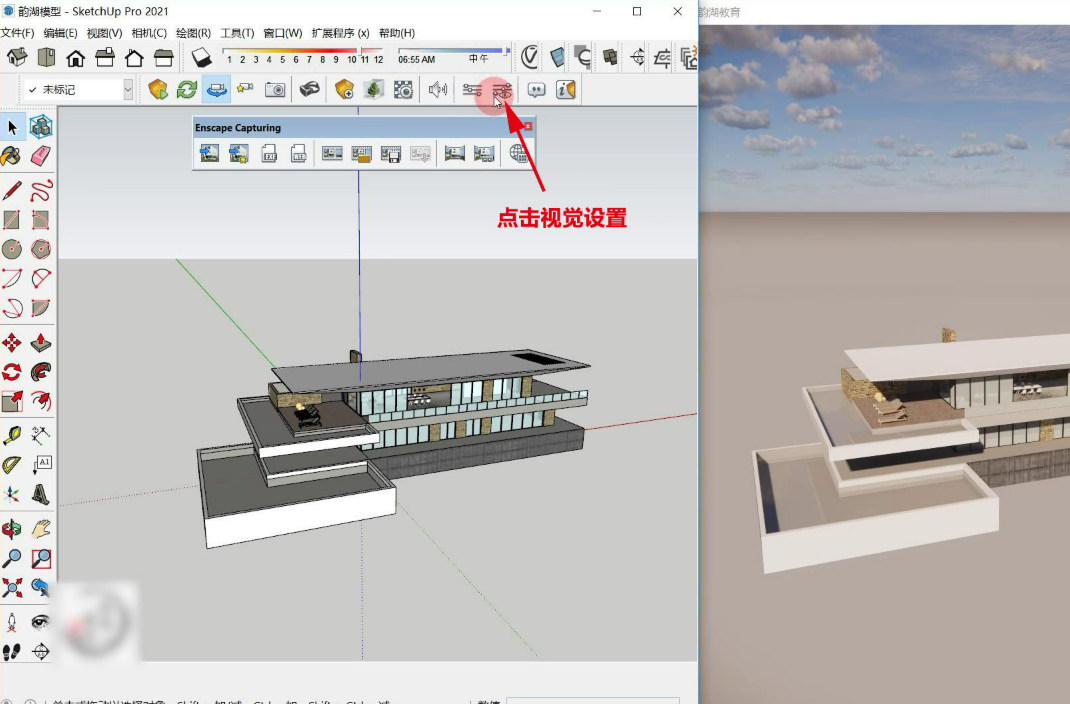
Task: Open the 绘图(R) menu
Action: [193, 33]
